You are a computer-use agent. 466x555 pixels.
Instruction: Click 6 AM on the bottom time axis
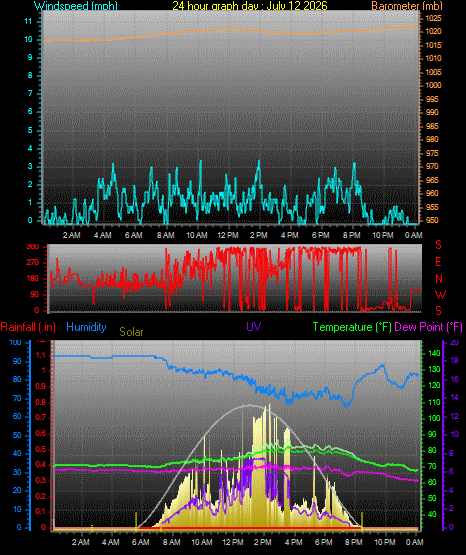click(x=140, y=542)
